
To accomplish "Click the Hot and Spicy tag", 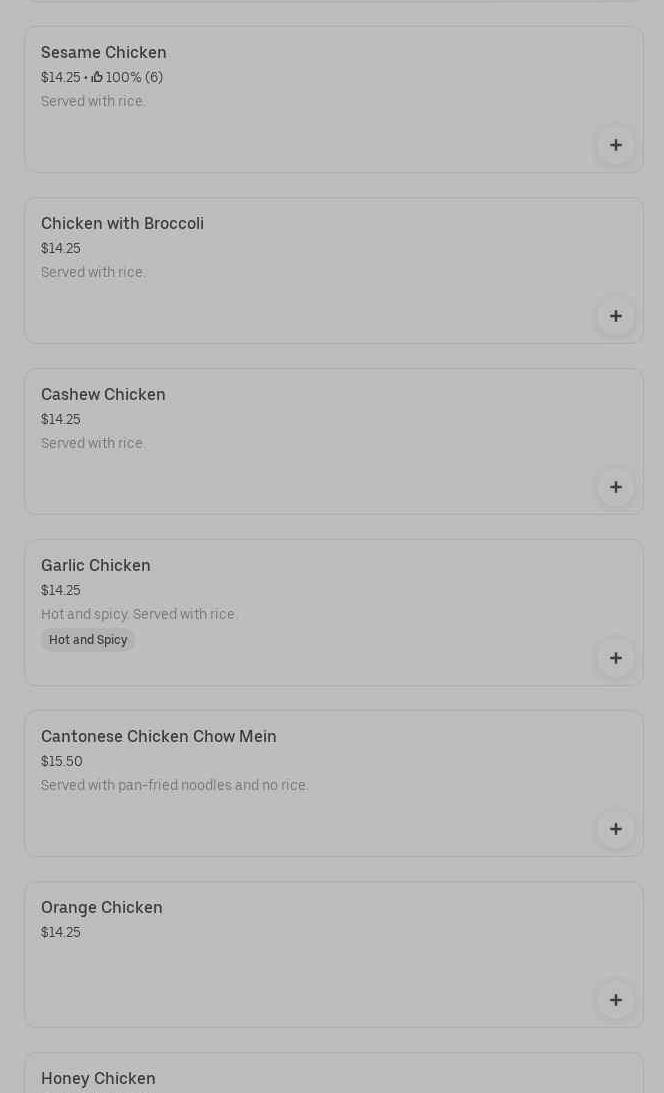I will click(x=88, y=640).
